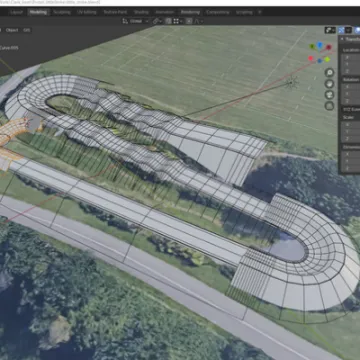
Task: Switch to the Compositing workspace tab
Action: point(217,12)
